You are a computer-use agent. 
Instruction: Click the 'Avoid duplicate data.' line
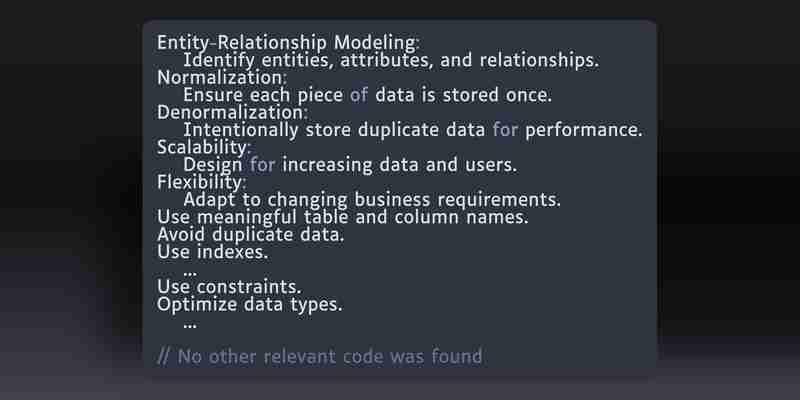[251, 235]
